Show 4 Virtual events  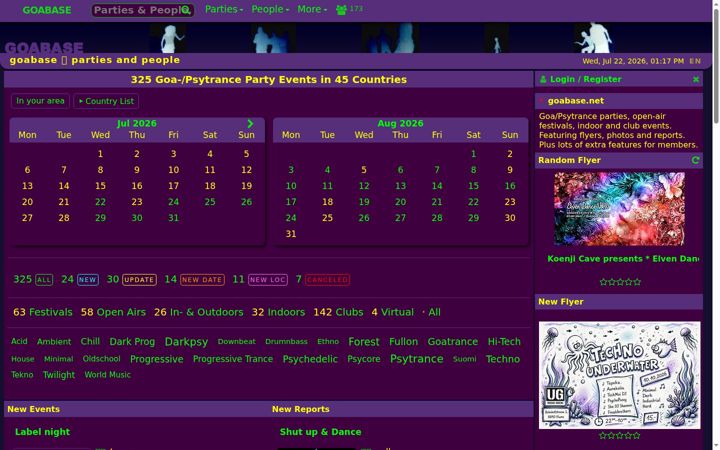393,312
